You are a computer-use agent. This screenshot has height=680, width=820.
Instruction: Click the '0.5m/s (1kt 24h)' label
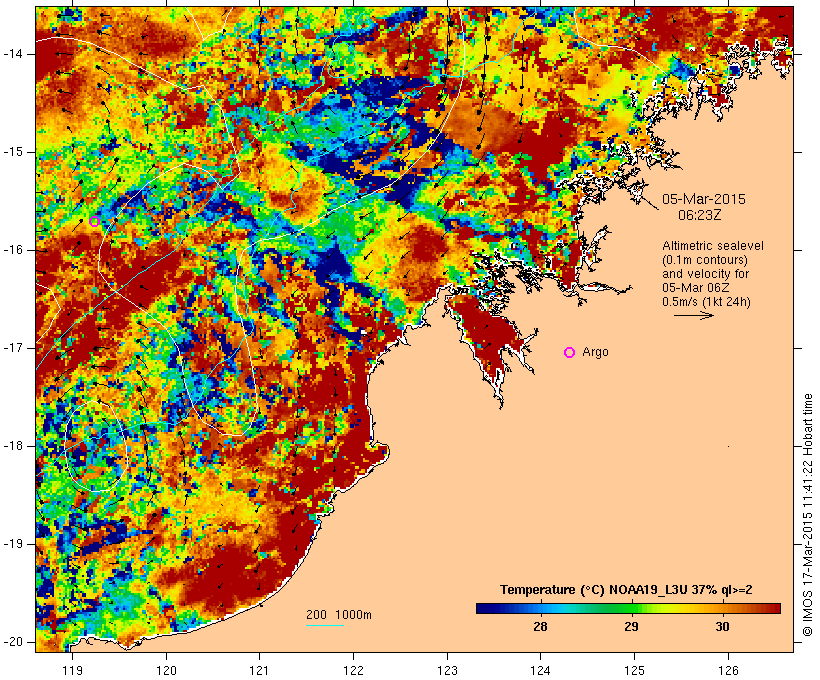(706, 302)
